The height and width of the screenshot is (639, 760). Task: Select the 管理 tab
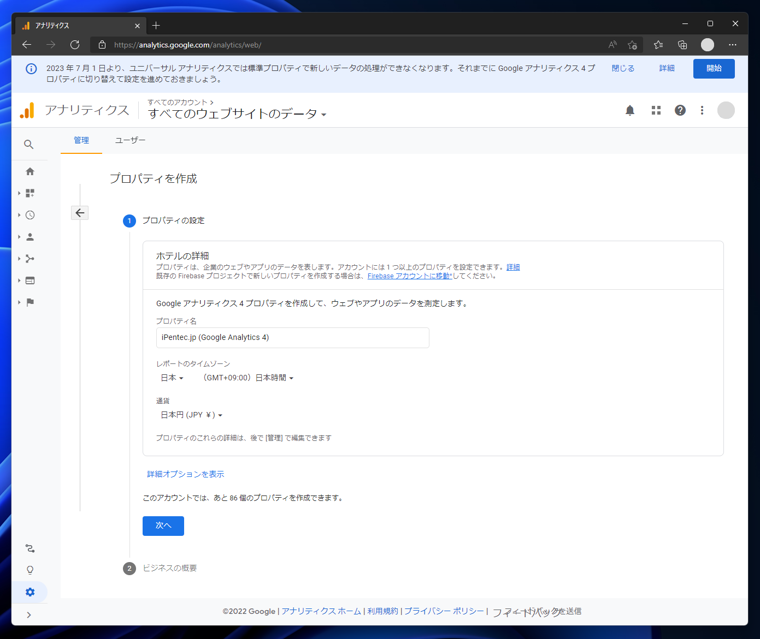coord(81,140)
